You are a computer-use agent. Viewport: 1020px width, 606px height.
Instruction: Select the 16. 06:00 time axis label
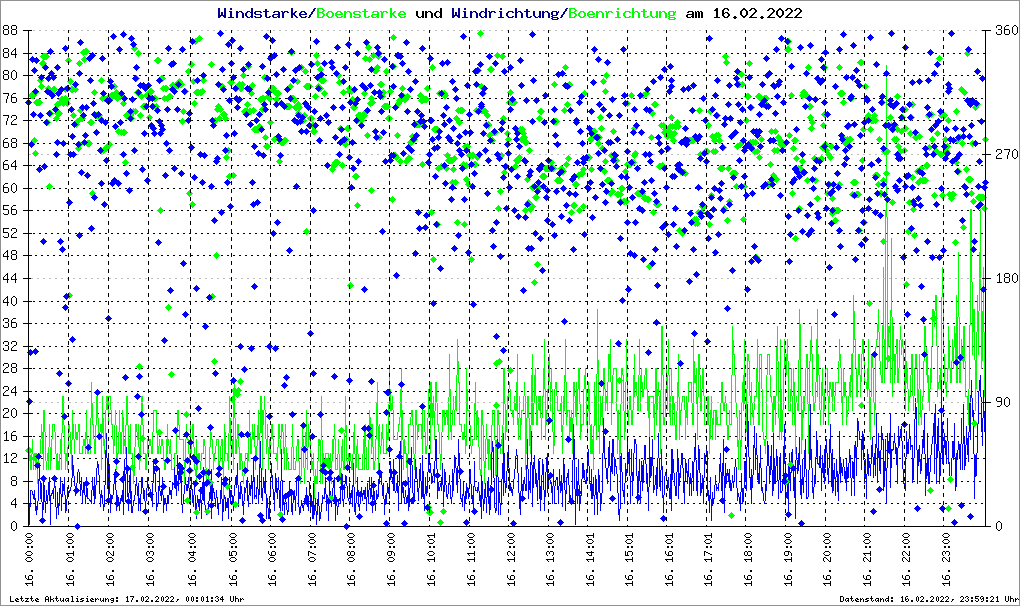click(x=271, y=561)
